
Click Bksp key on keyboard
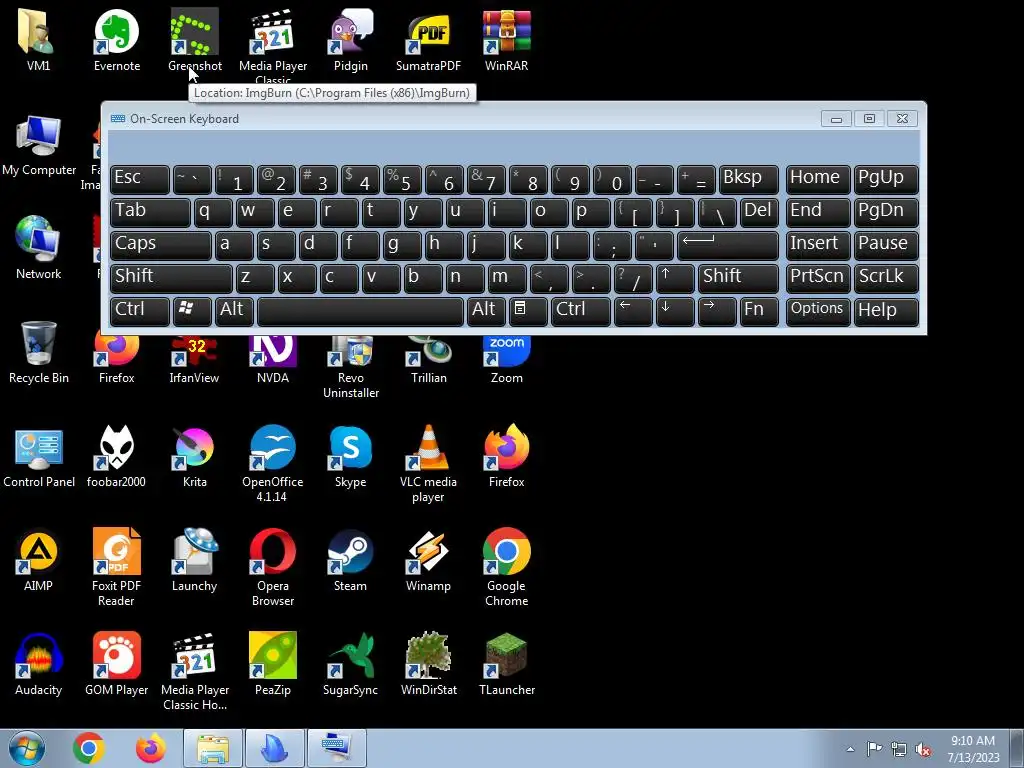(x=748, y=179)
